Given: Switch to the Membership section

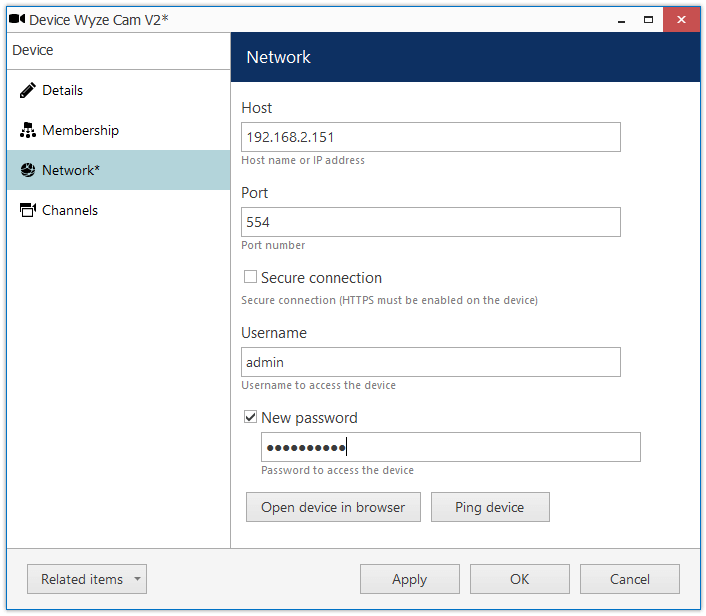Looking at the screenshot, I should pyautogui.click(x=80, y=130).
